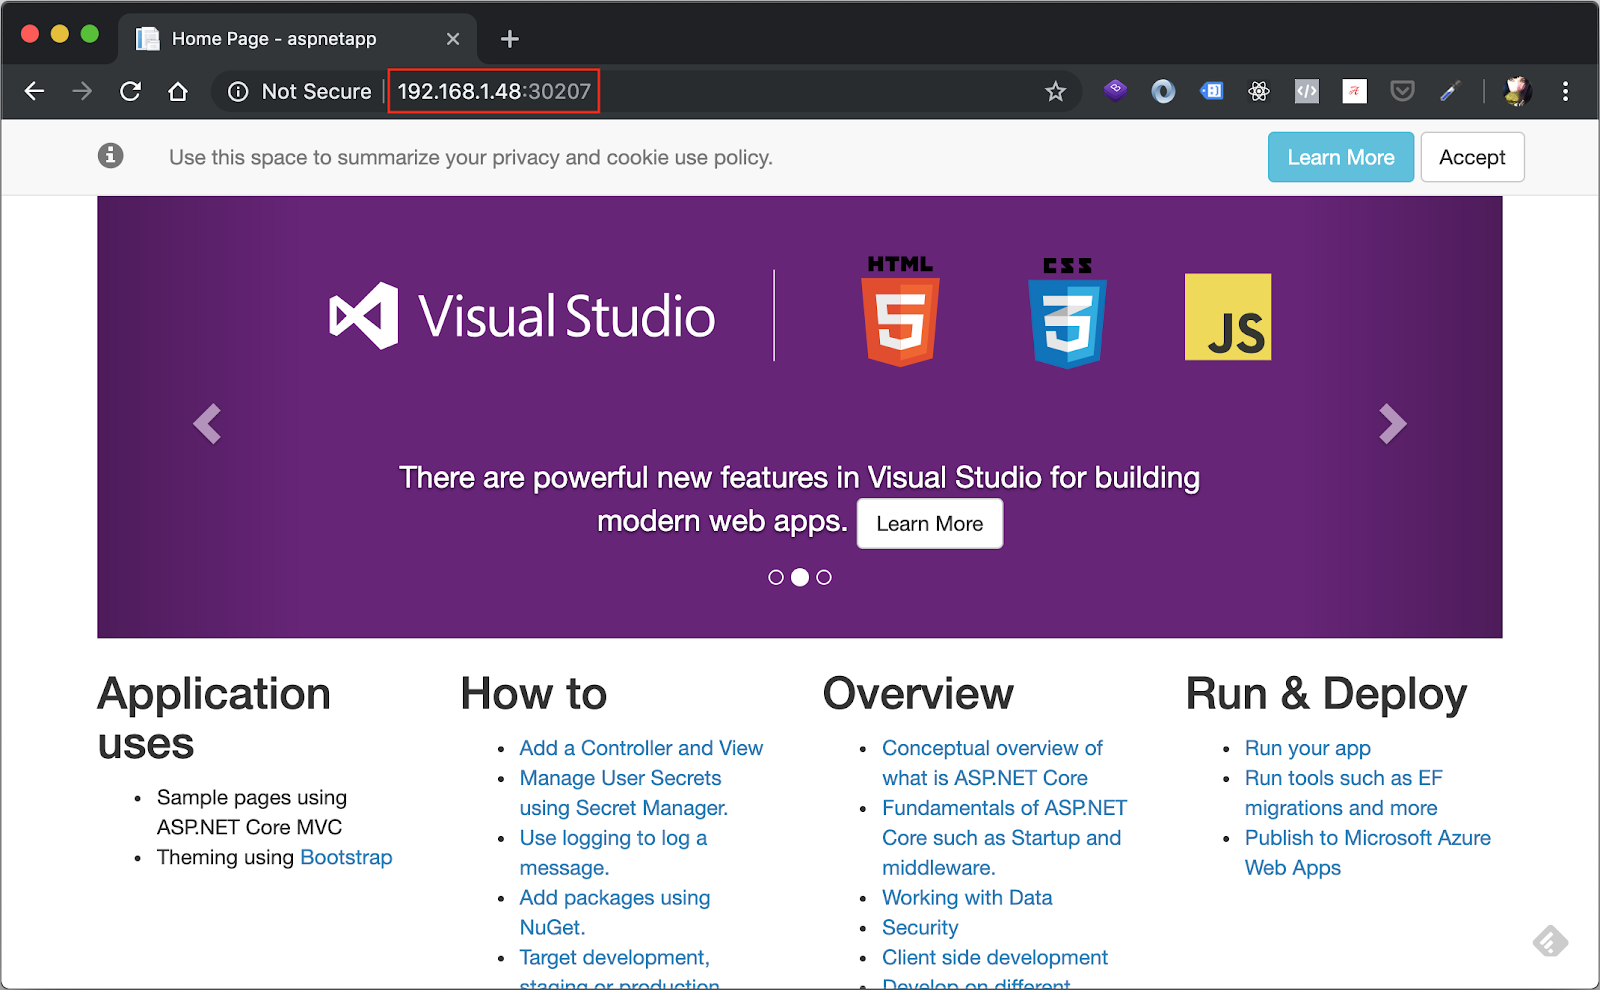Select the first carousel indicator dot
This screenshot has height=990, width=1600.
point(776,577)
